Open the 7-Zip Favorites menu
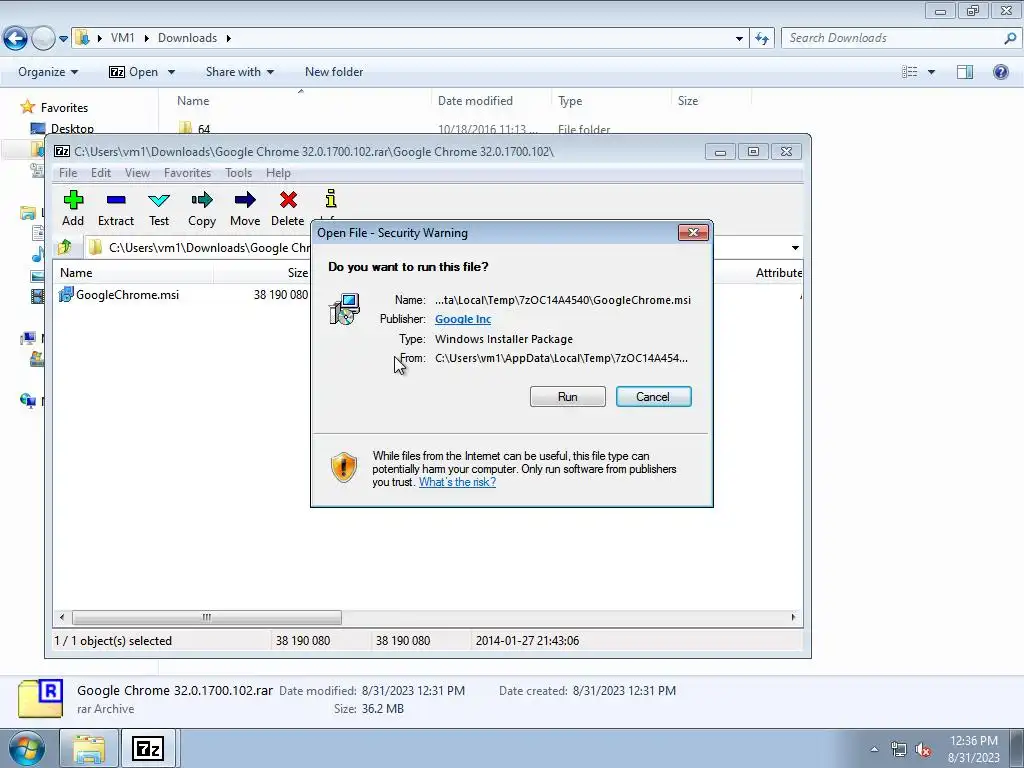Viewport: 1024px width, 768px height. point(187,173)
